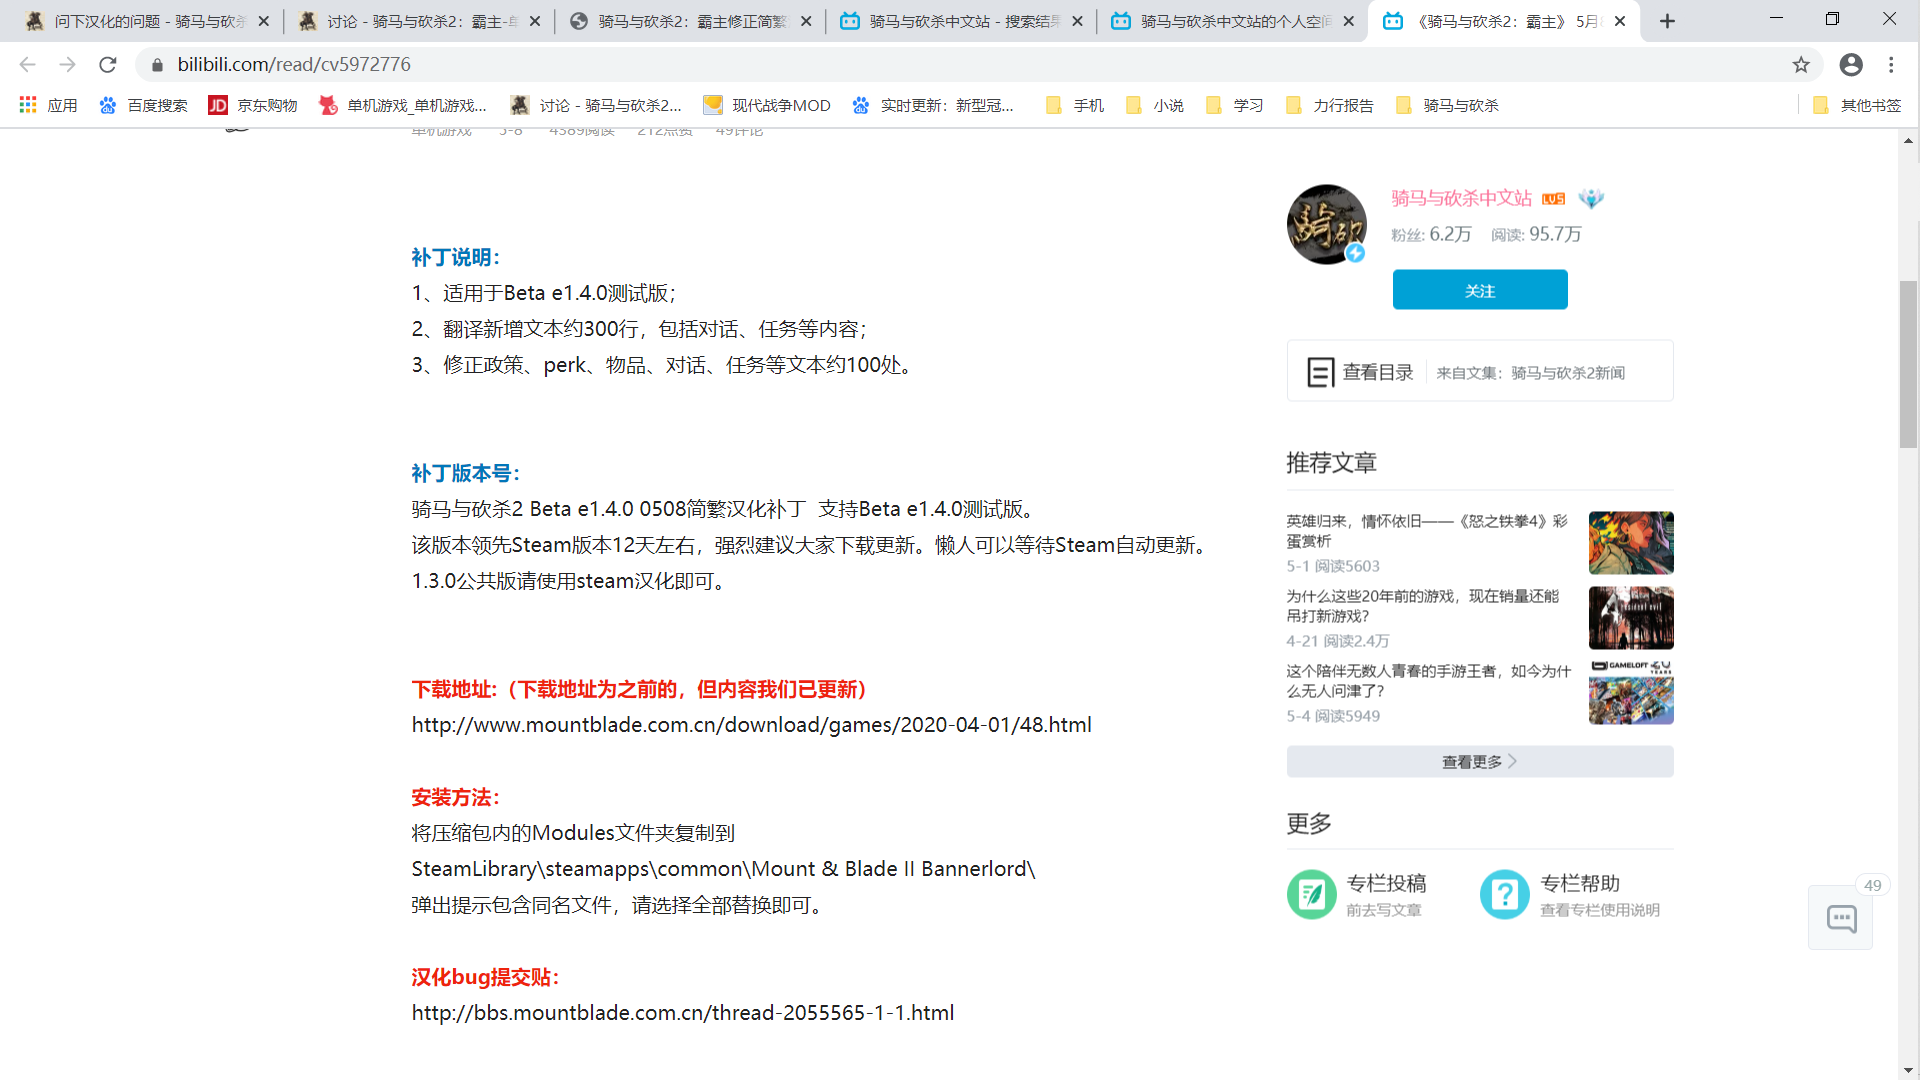
Task: Click the page vertical scrollbar thumb
Action: [x=1909, y=365]
